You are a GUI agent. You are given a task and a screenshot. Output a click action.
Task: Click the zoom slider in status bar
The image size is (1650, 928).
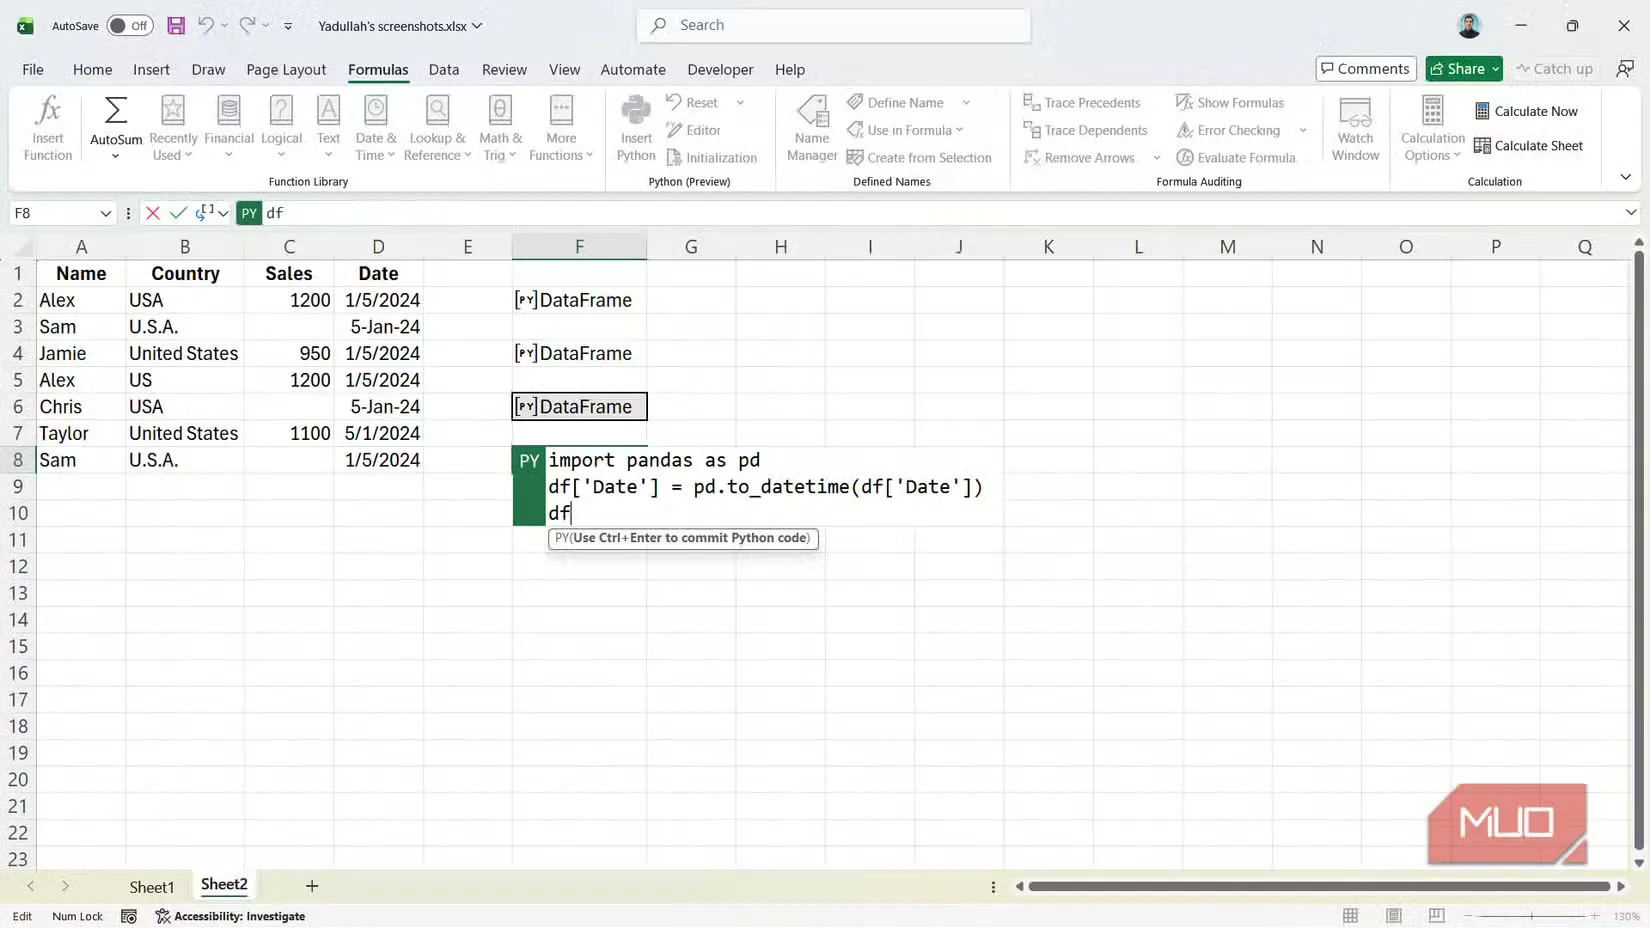(x=1531, y=916)
